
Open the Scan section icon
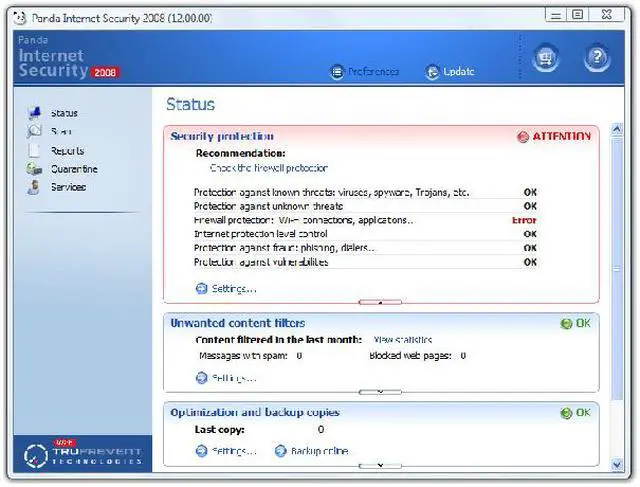tap(35, 131)
